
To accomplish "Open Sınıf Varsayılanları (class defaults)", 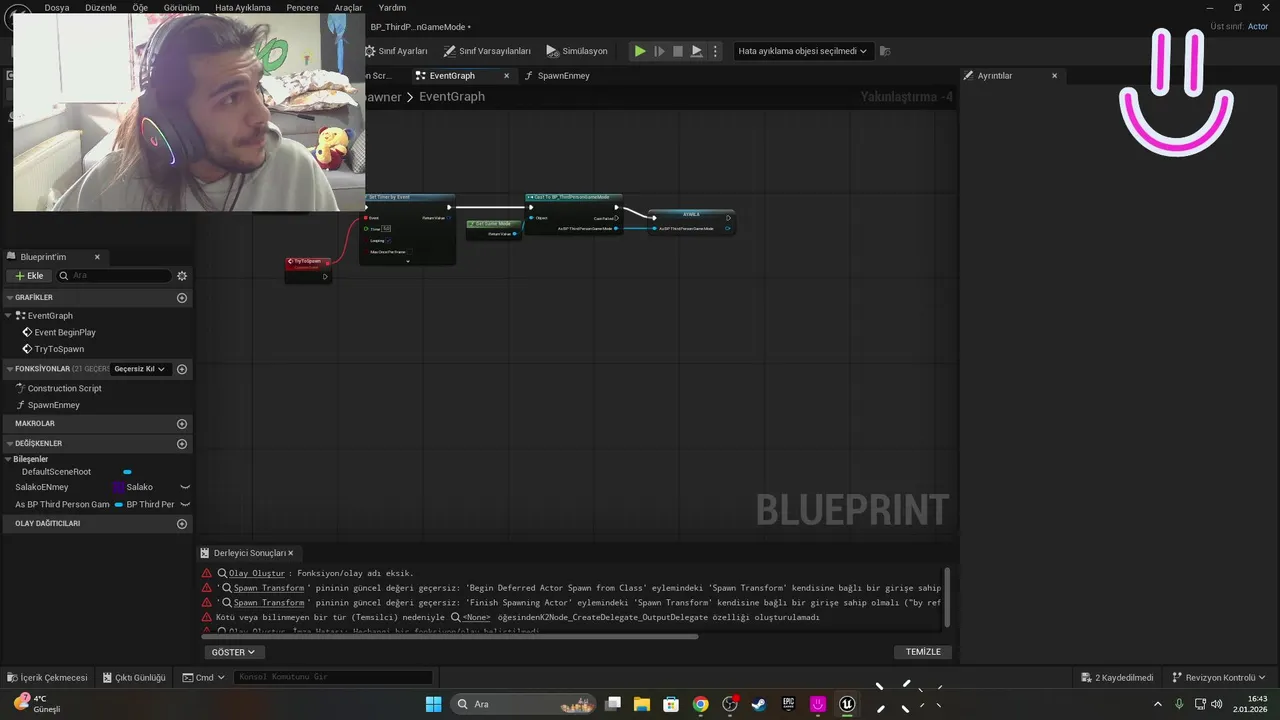I will pyautogui.click(x=487, y=51).
